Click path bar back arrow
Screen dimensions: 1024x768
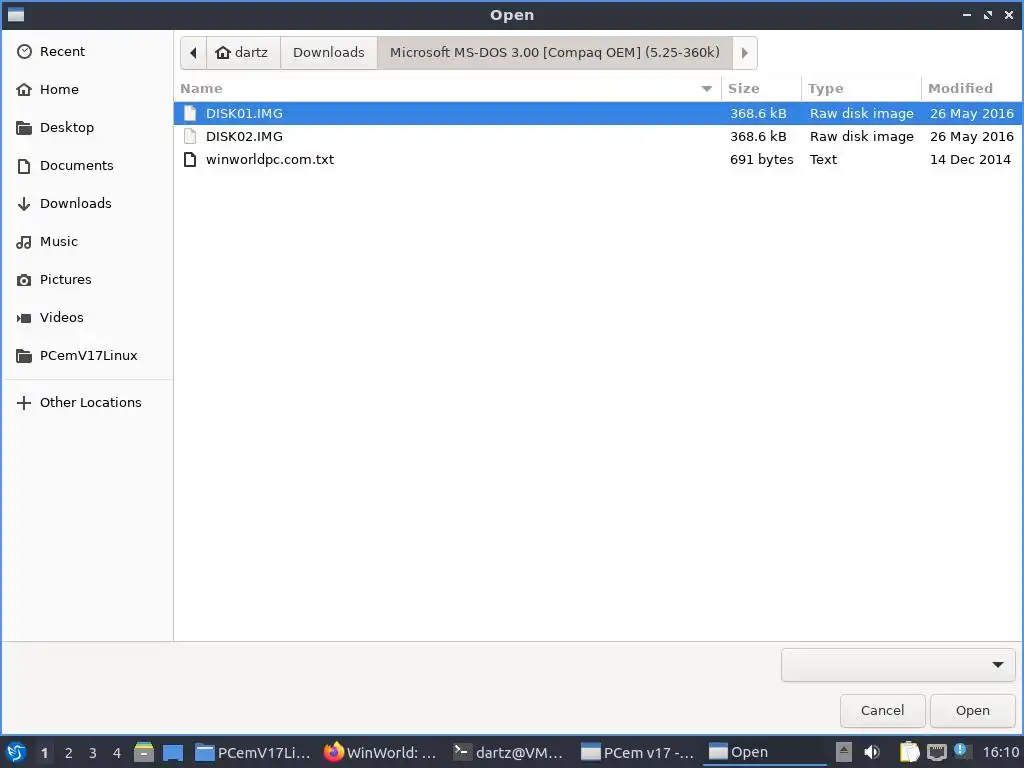[x=193, y=53]
